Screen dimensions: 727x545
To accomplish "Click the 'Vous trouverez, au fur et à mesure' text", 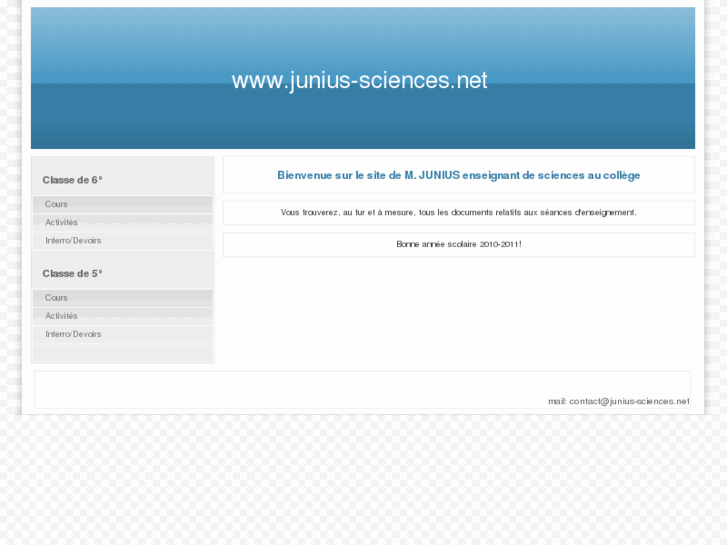I will [x=459, y=212].
